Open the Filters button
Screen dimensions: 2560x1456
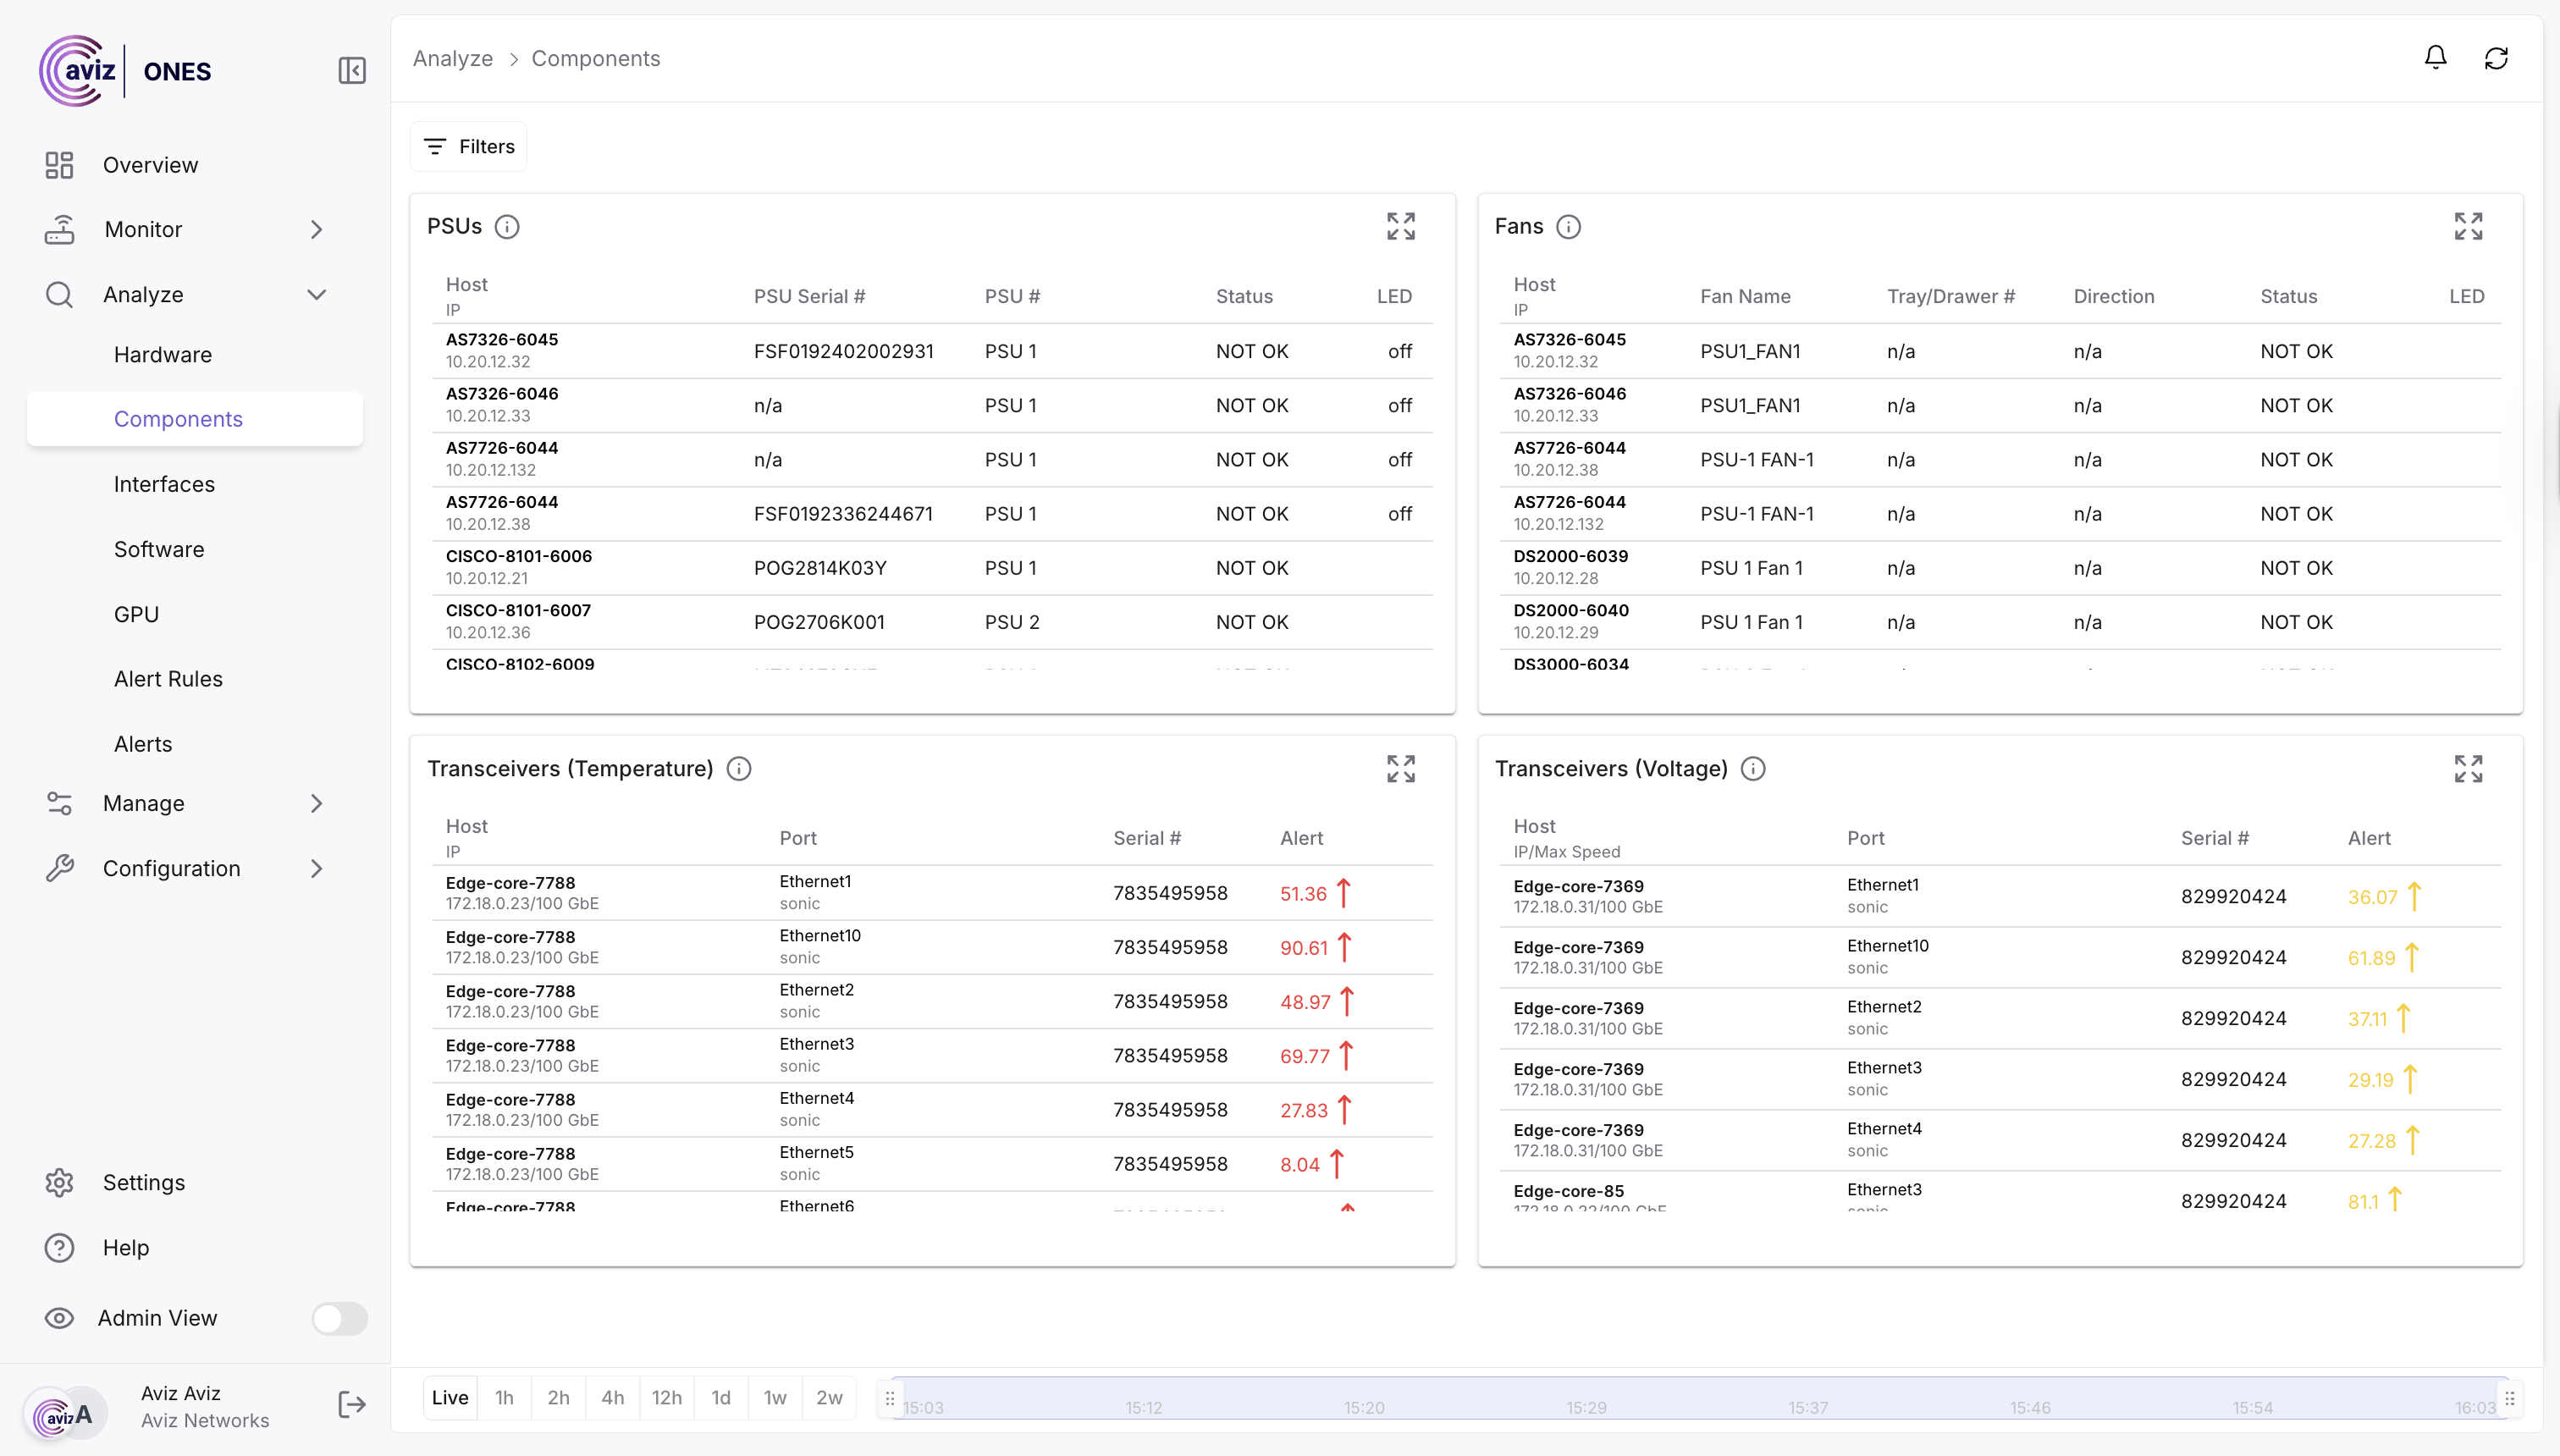(469, 147)
